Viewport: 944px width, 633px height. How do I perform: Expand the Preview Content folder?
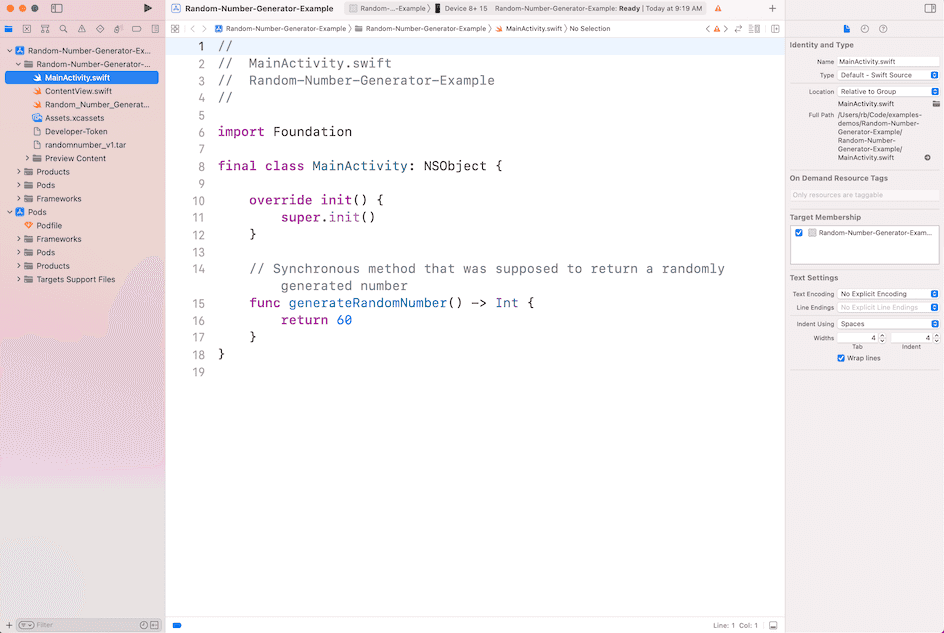[x=28, y=158]
